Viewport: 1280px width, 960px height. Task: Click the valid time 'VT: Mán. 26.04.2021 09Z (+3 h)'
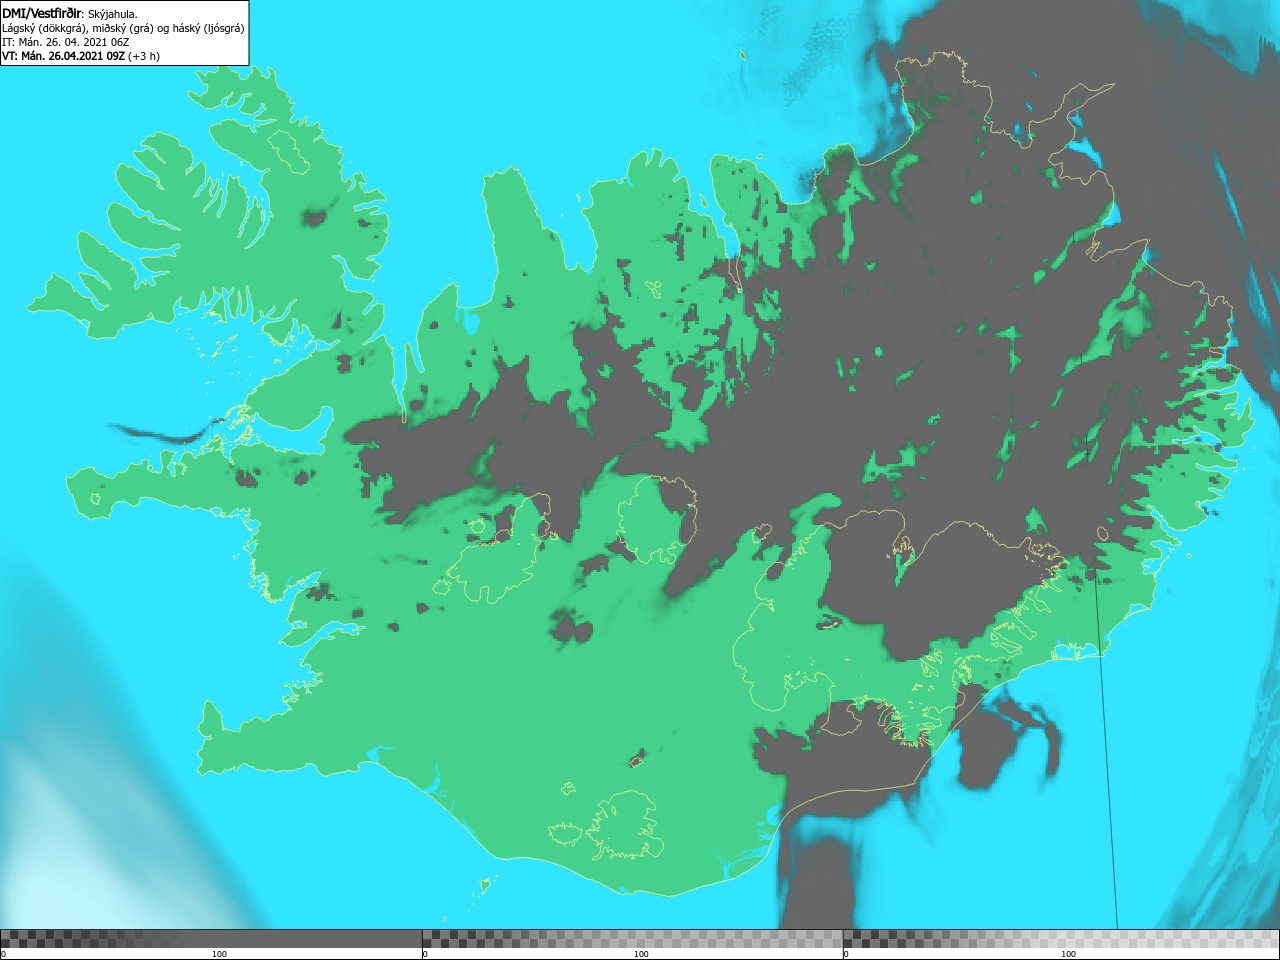click(x=81, y=56)
